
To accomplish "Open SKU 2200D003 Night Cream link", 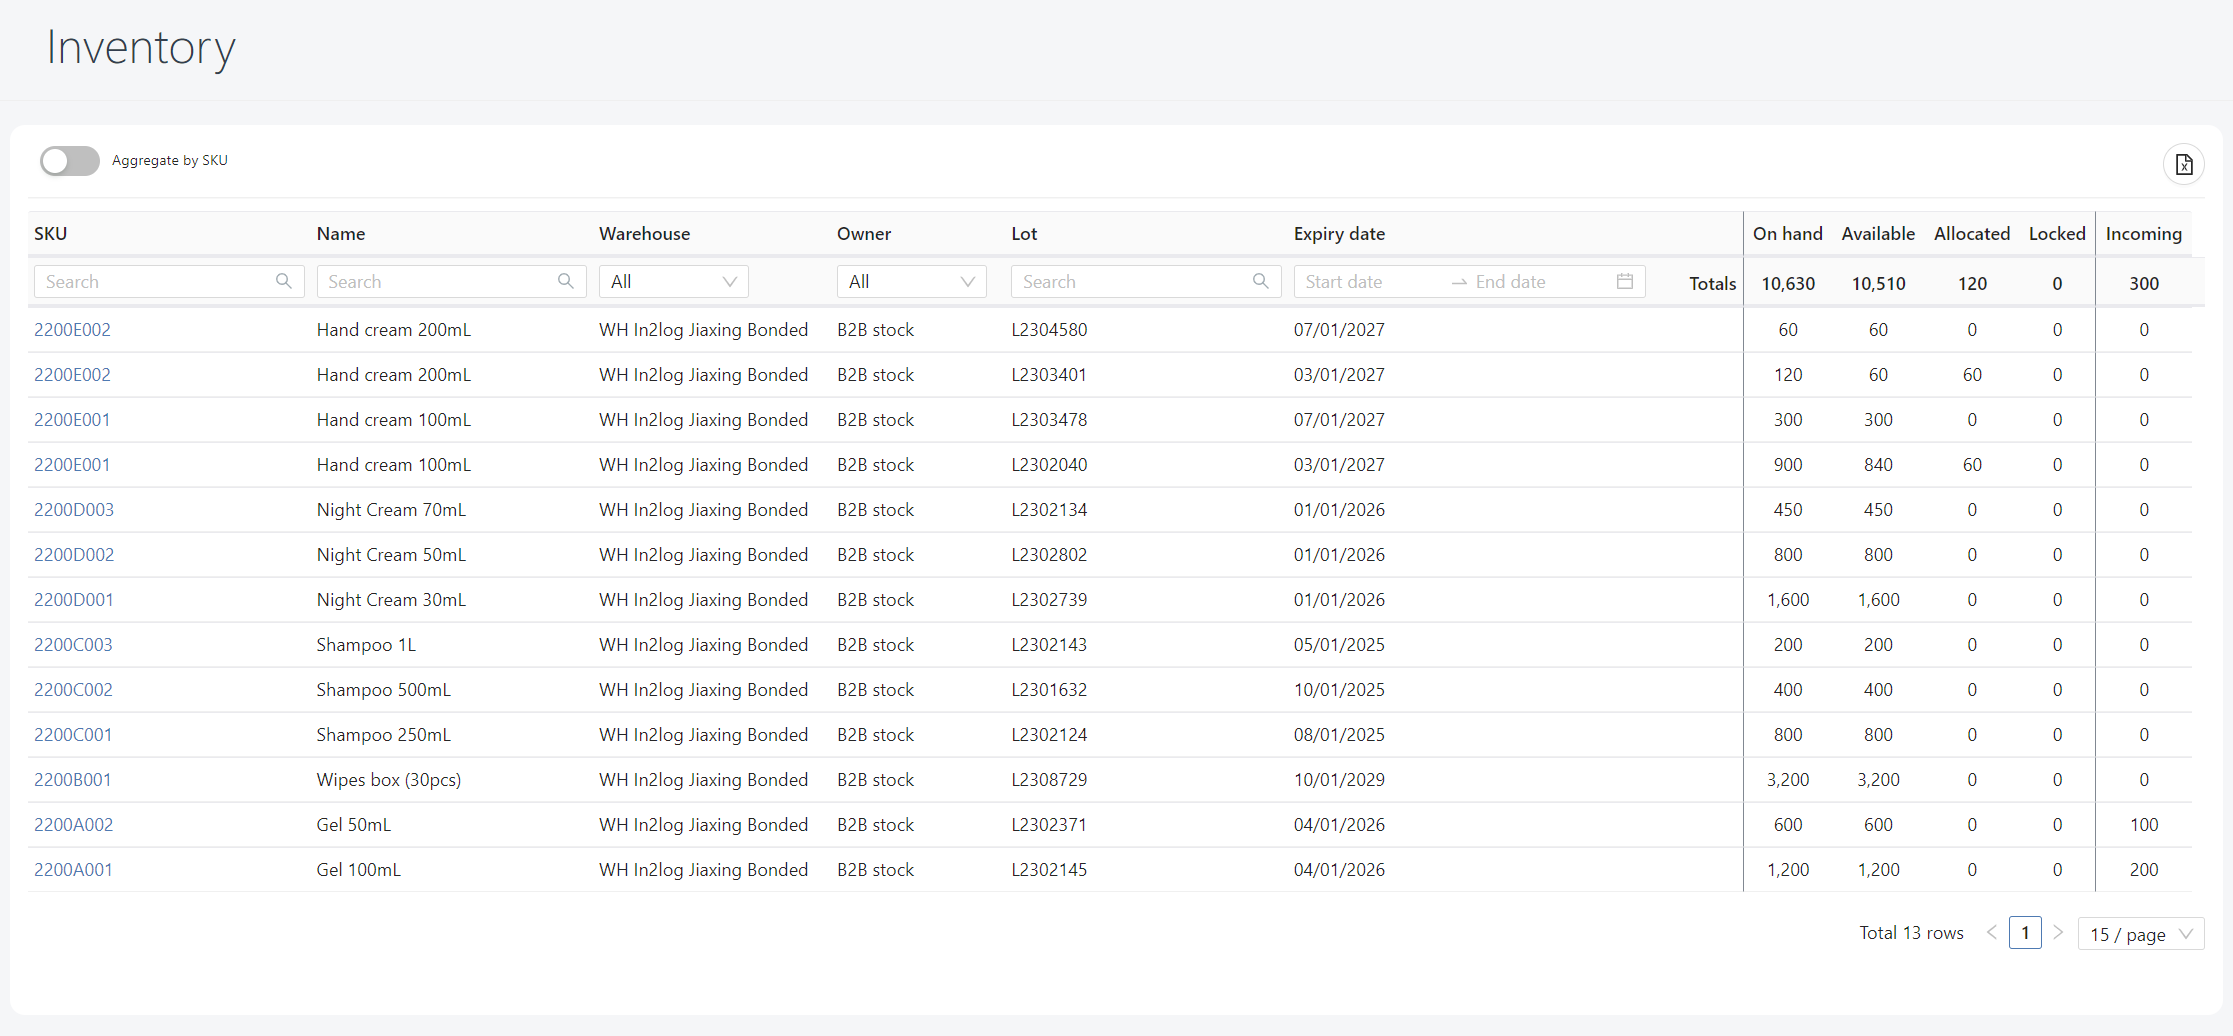I will 74,510.
